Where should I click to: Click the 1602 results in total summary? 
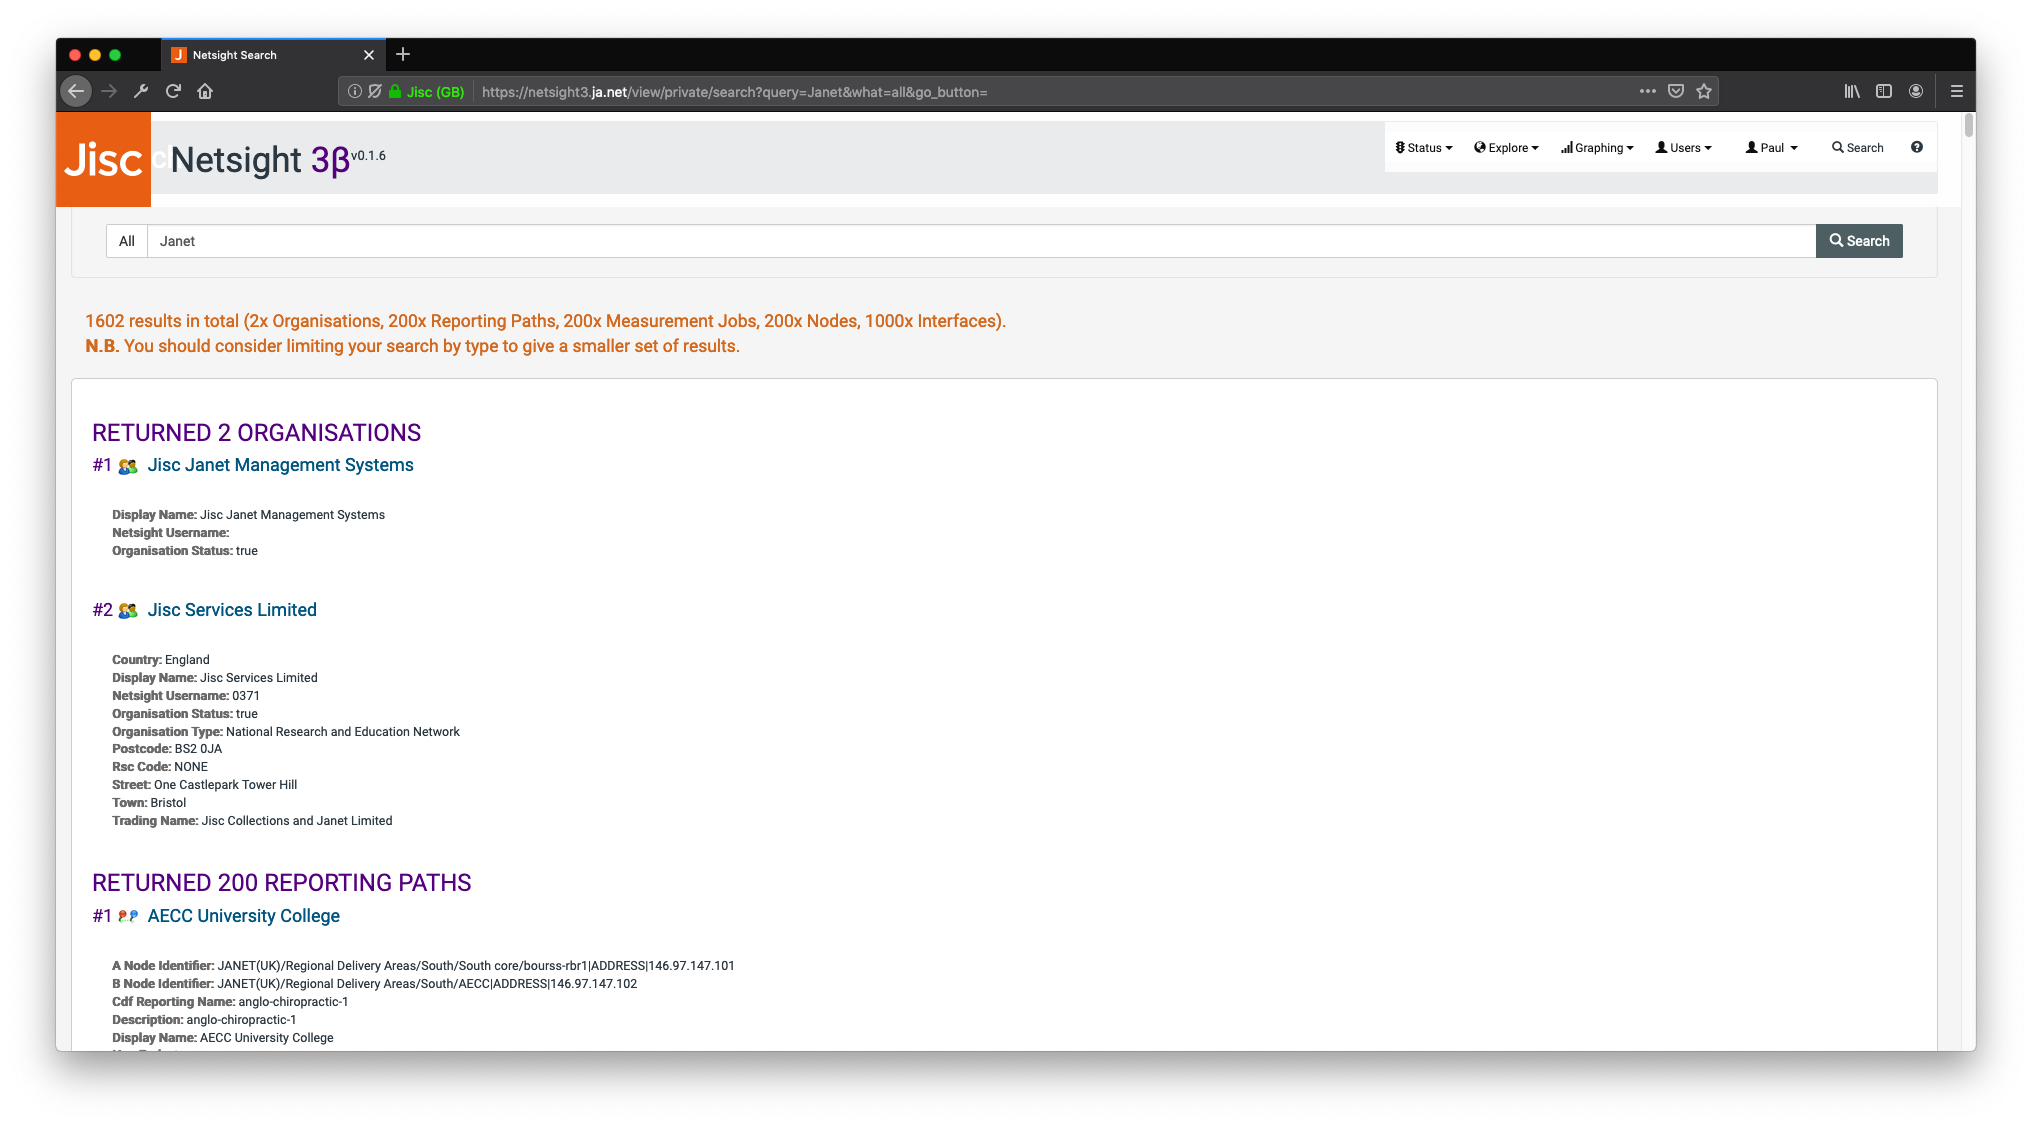[546, 321]
